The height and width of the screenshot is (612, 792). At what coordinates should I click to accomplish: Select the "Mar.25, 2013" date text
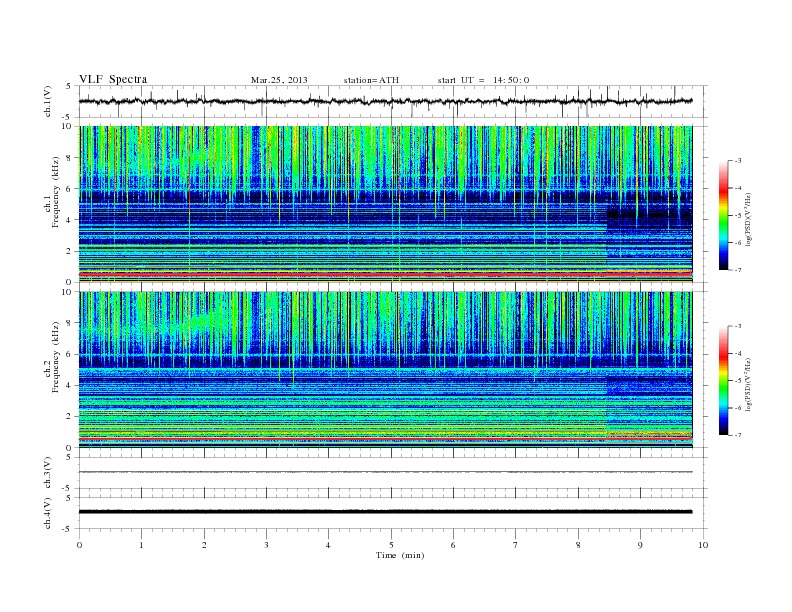pyautogui.click(x=279, y=80)
